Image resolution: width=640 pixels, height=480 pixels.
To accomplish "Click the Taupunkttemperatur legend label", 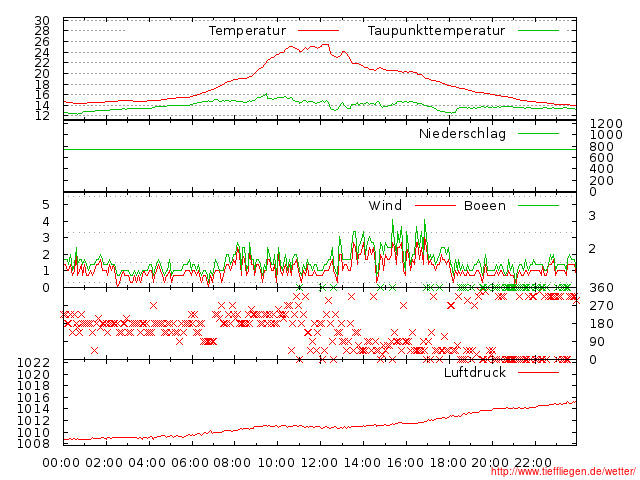I will (436, 31).
